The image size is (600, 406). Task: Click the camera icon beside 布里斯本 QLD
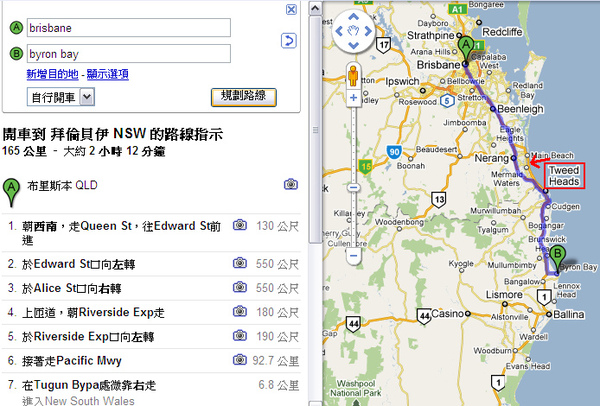pyautogui.click(x=291, y=184)
